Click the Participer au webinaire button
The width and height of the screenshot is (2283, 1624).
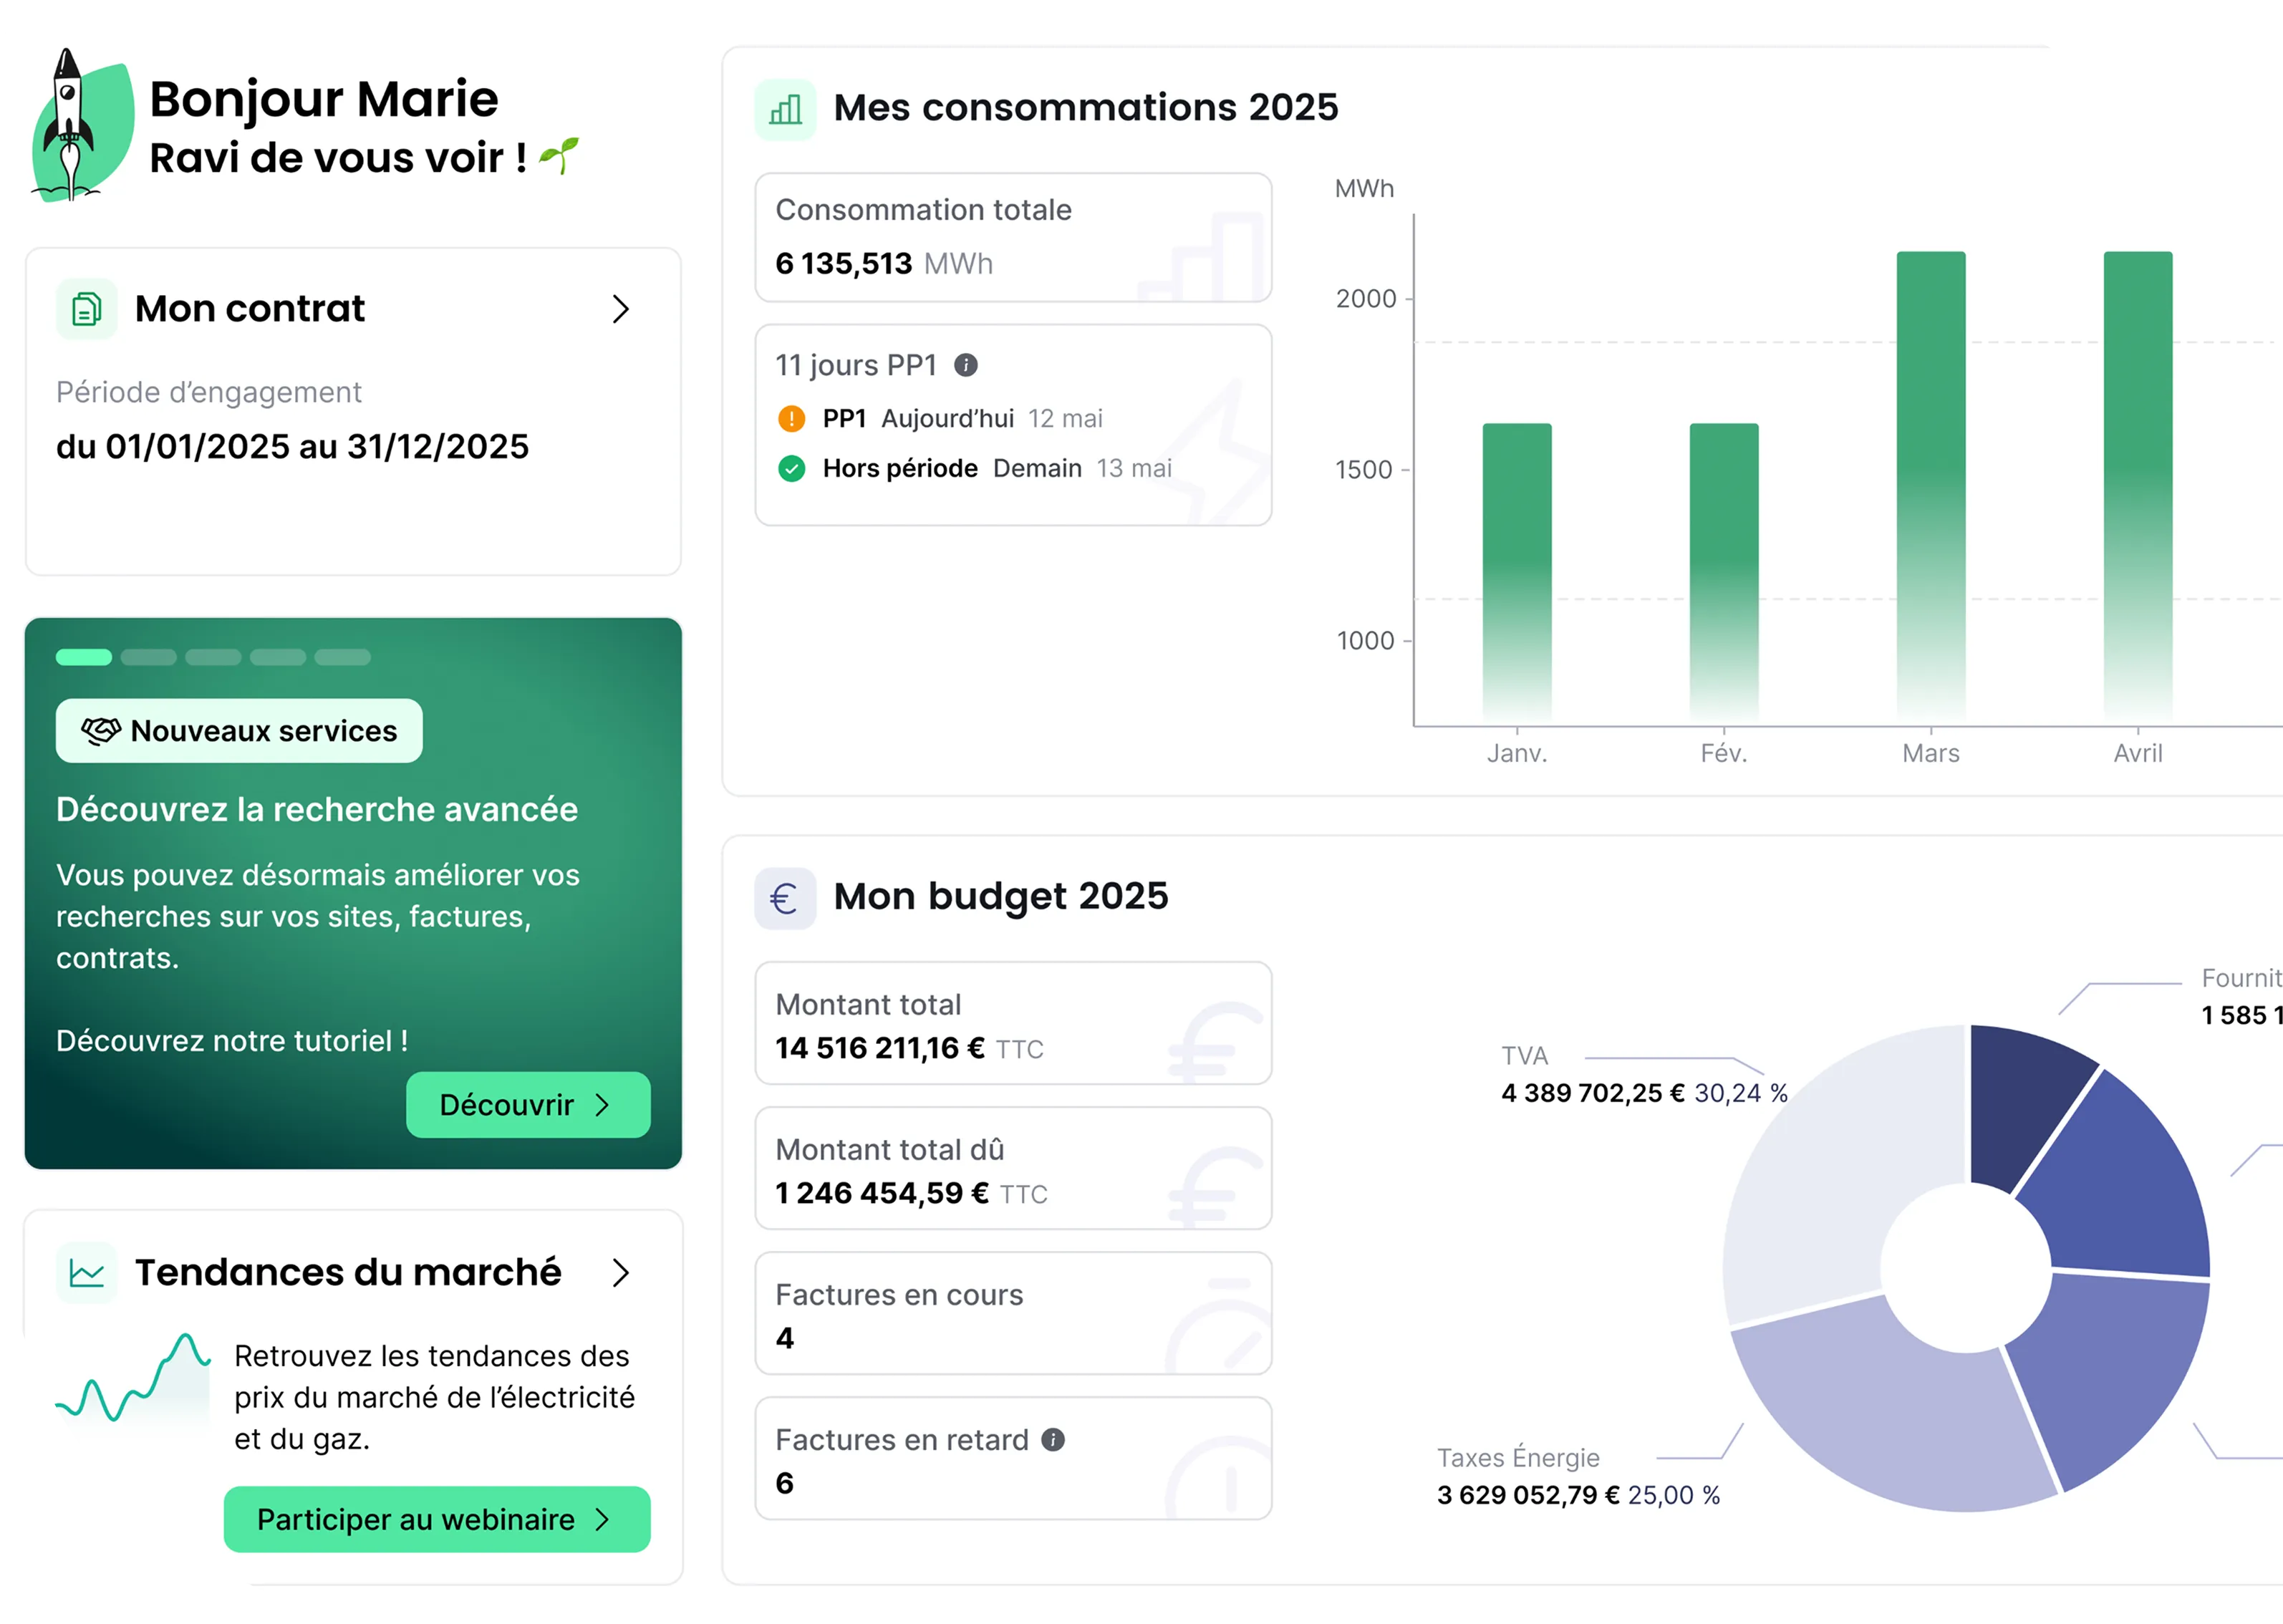(x=437, y=1519)
